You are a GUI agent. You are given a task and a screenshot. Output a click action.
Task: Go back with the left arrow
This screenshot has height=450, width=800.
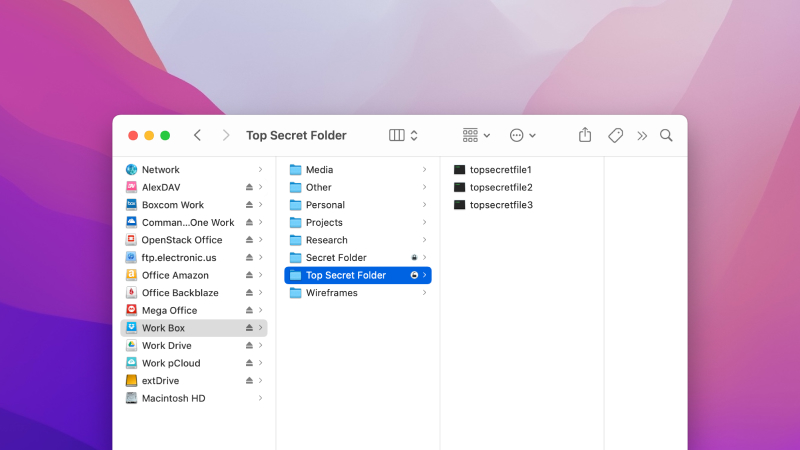(197, 135)
